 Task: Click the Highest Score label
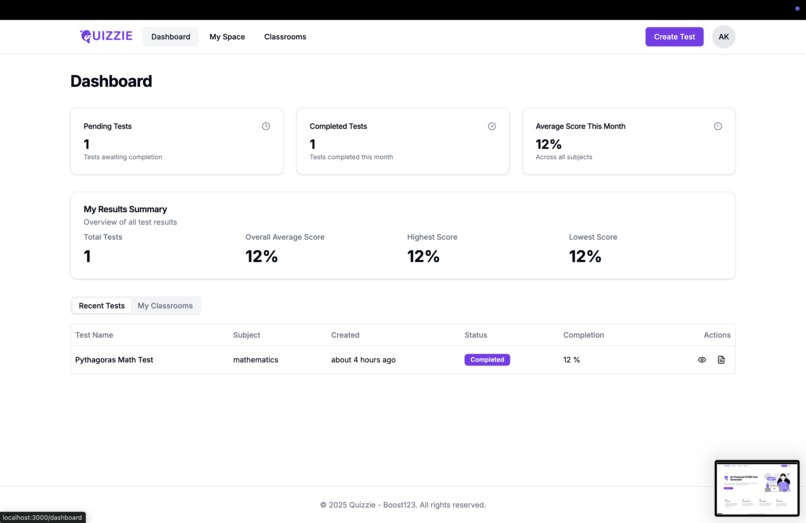coord(432,237)
